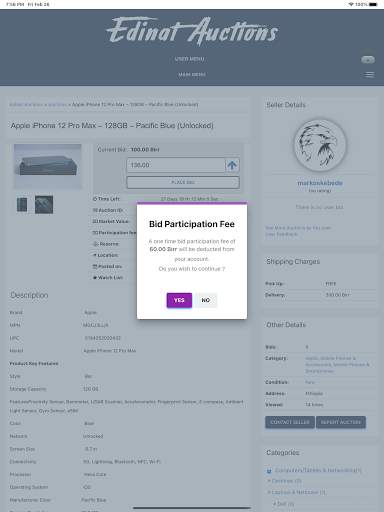This screenshot has height=512, width=384.
Task: Click the 50.00 Birr fee amount text
Action: tap(163, 249)
